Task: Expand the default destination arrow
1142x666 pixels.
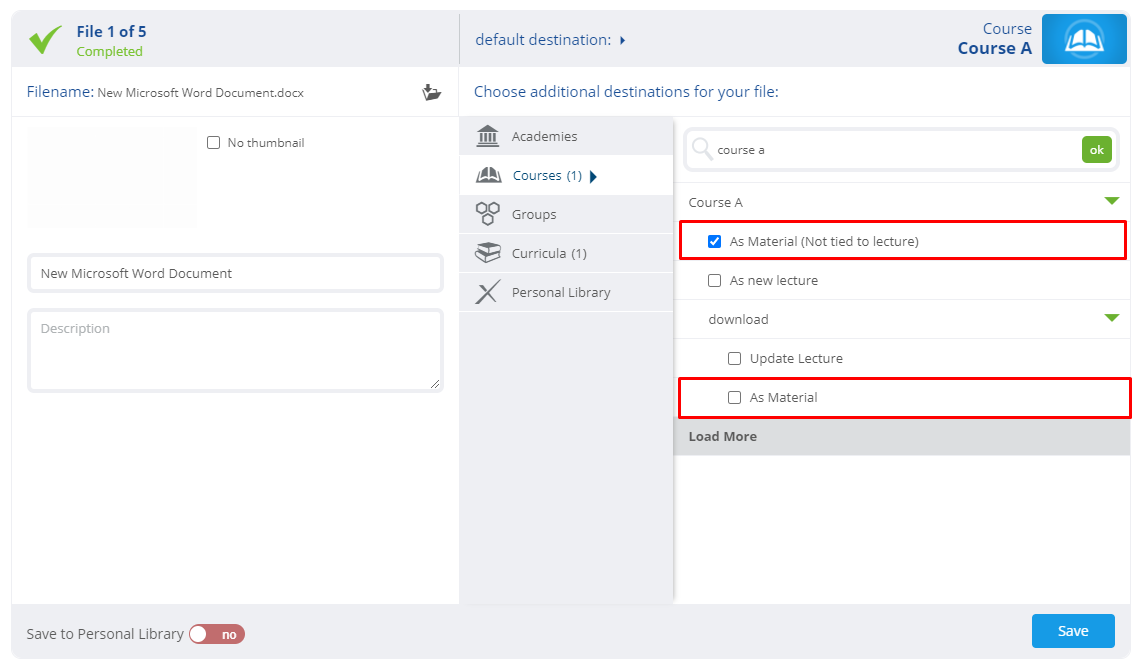Action: 623,40
